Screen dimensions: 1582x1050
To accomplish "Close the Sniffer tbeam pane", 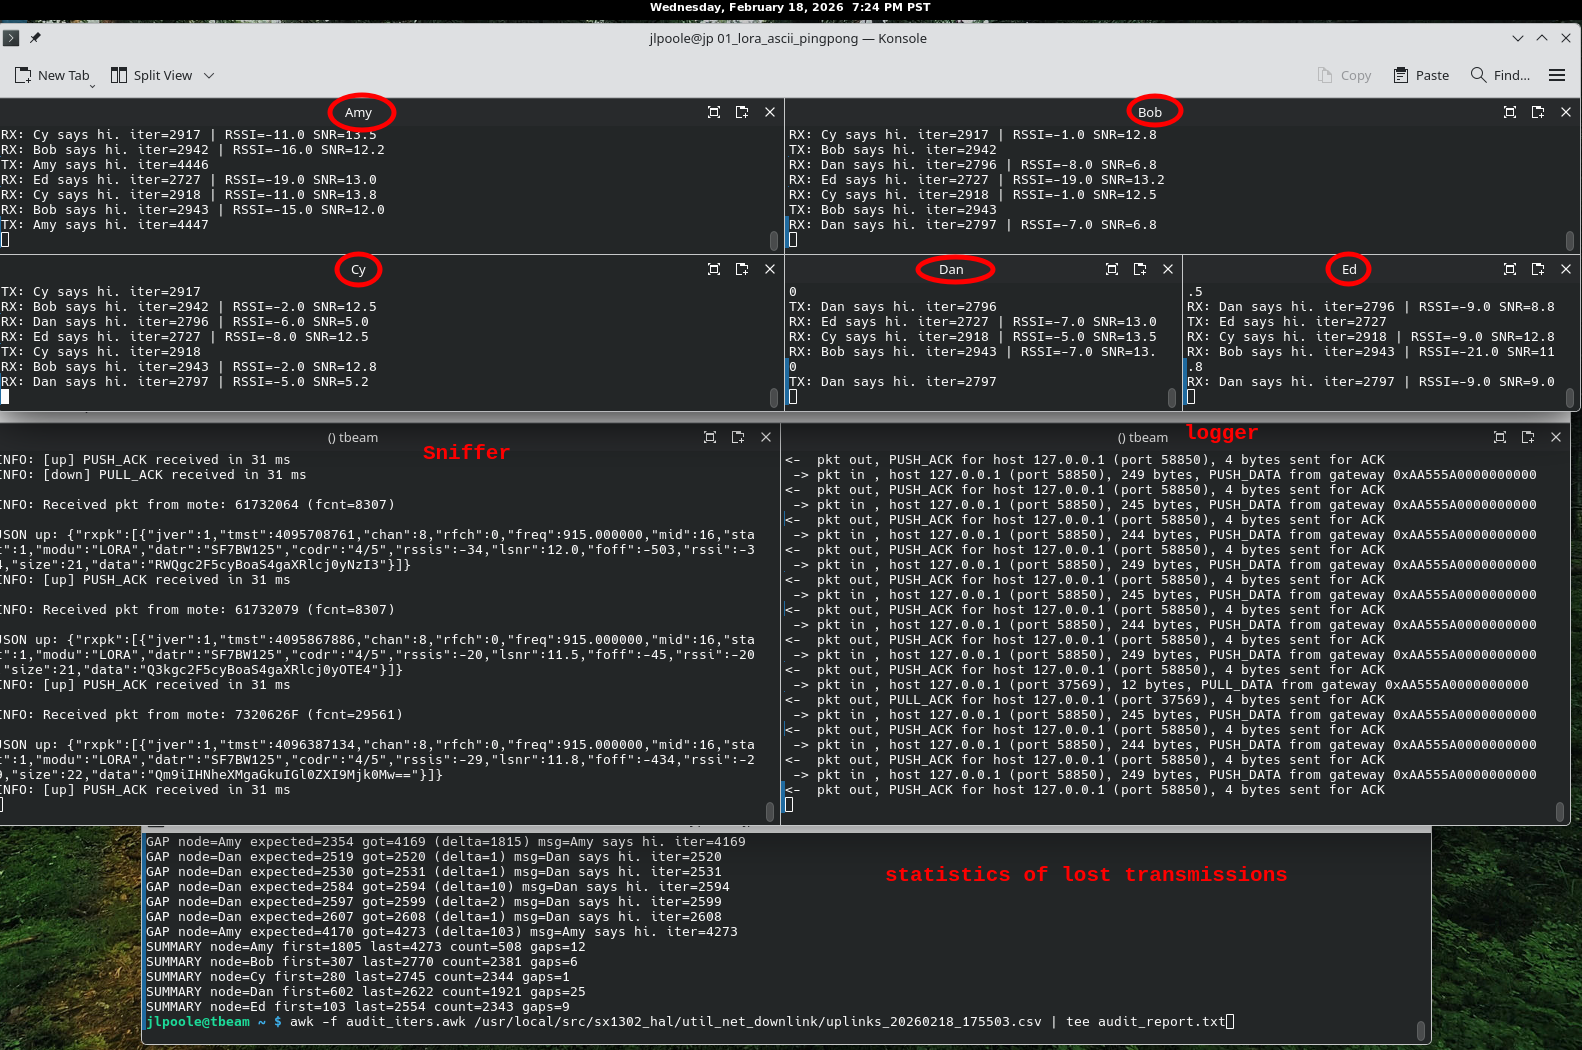I will tap(766, 437).
